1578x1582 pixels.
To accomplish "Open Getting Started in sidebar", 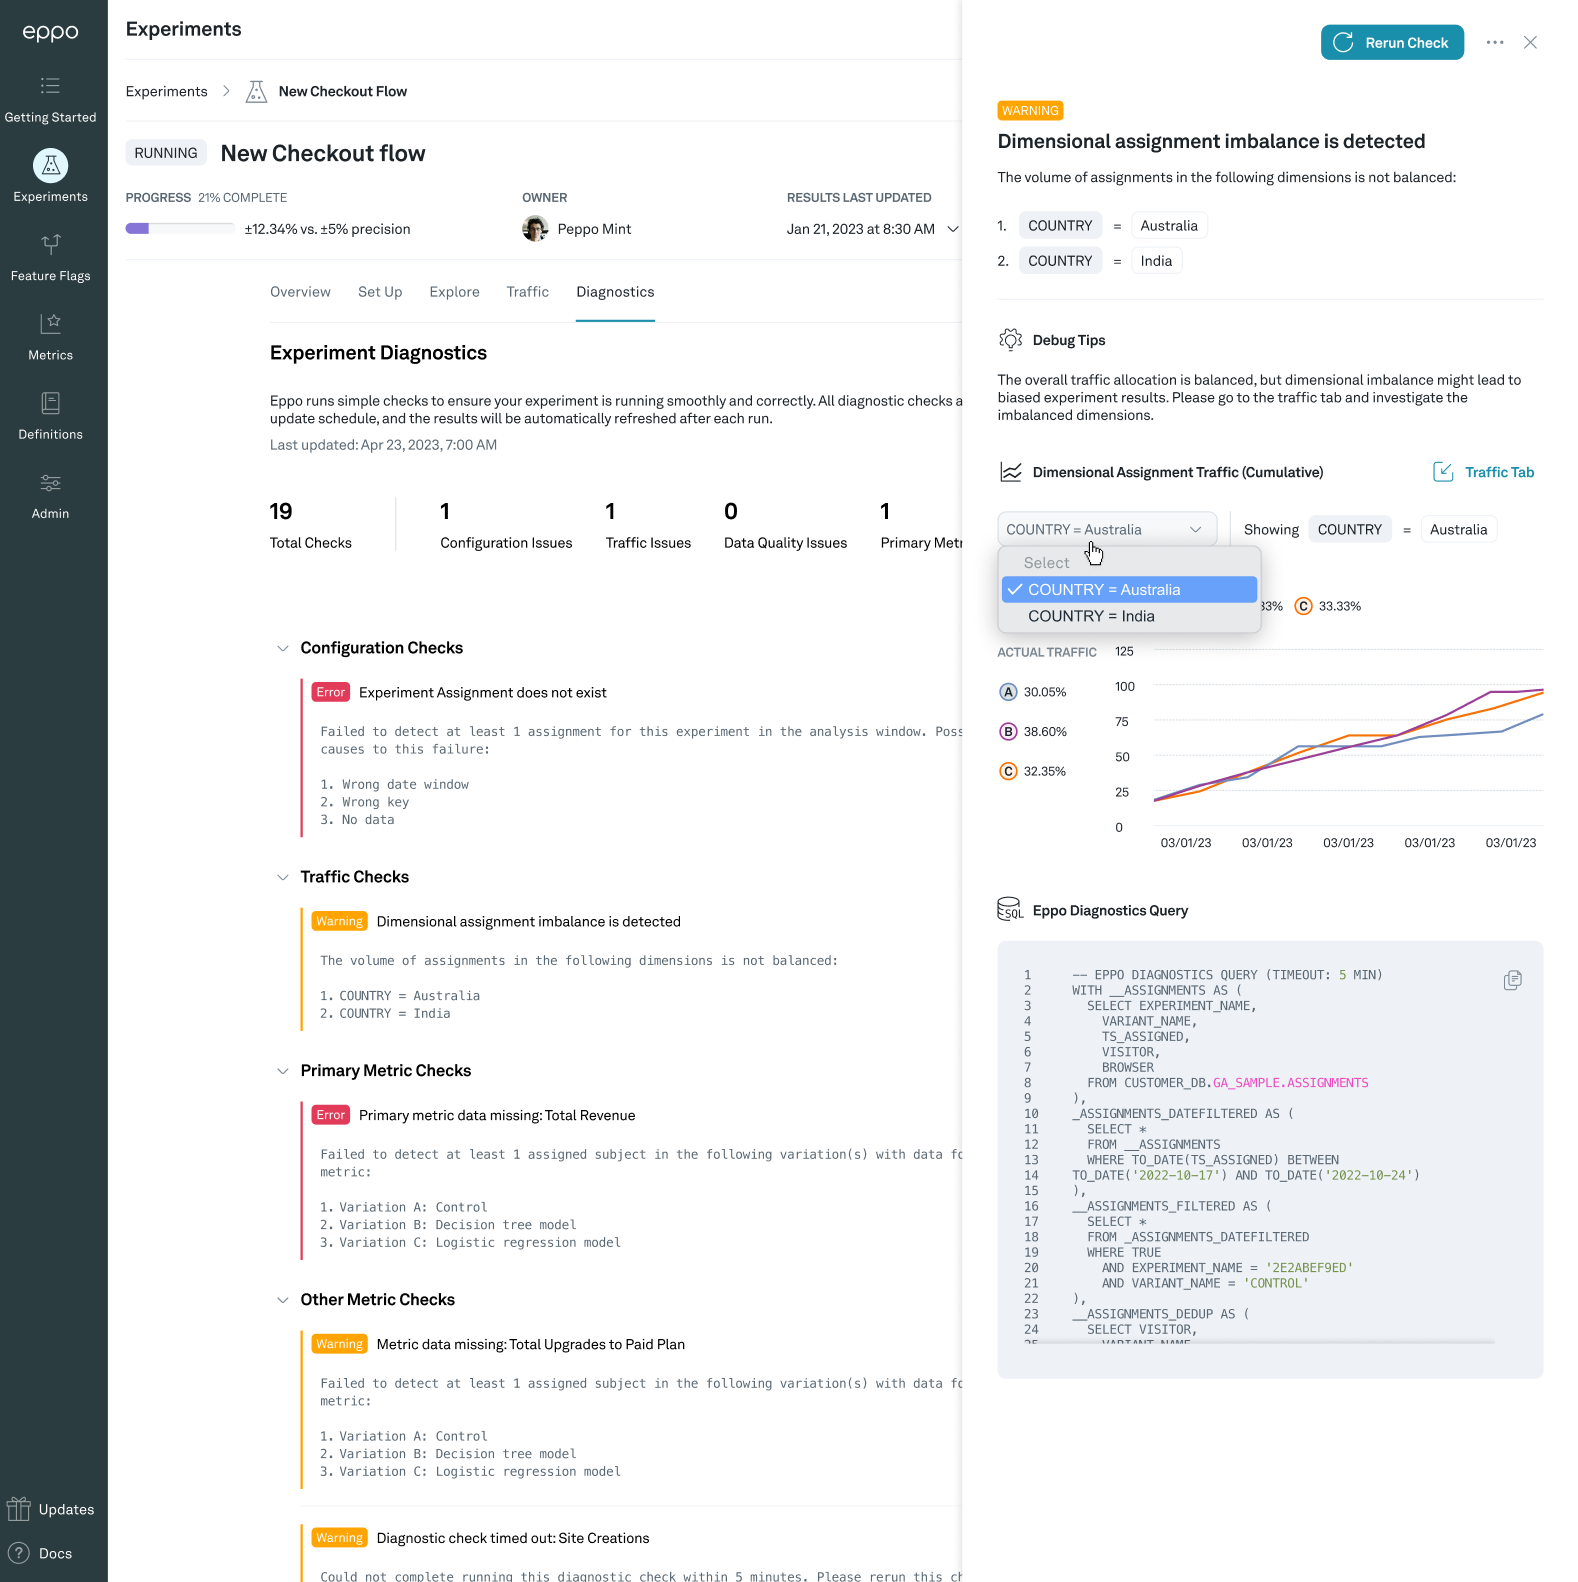I will pos(50,99).
